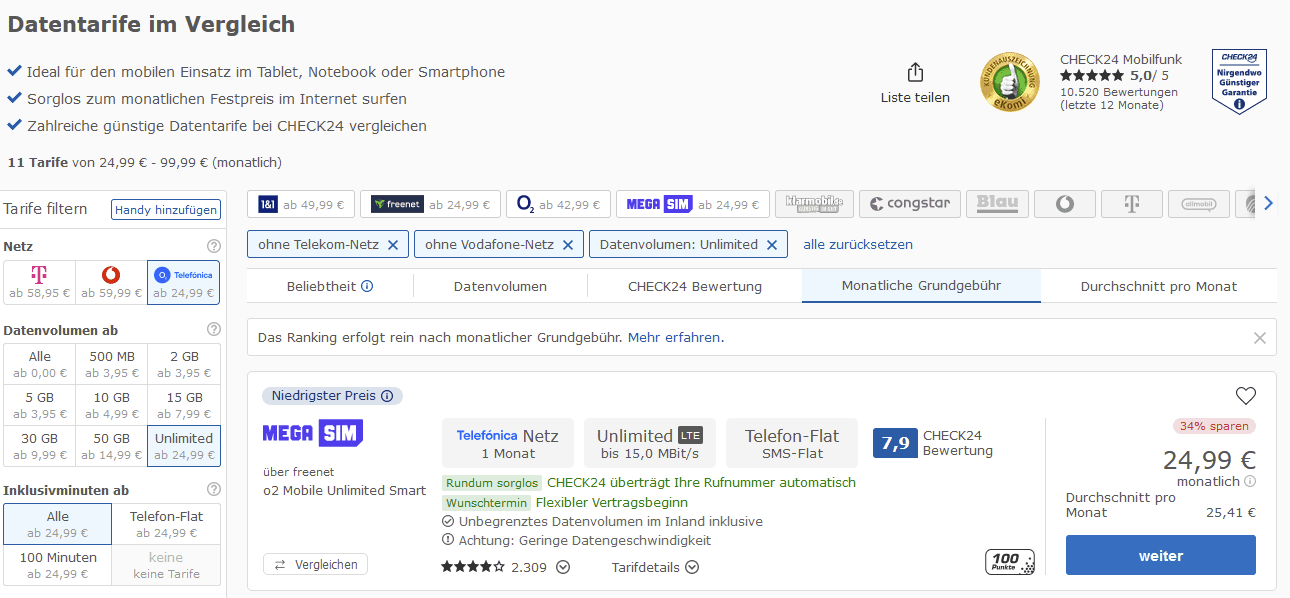
Task: Select Inklusivminuten Telefon-Flat option
Action: [x=166, y=524]
